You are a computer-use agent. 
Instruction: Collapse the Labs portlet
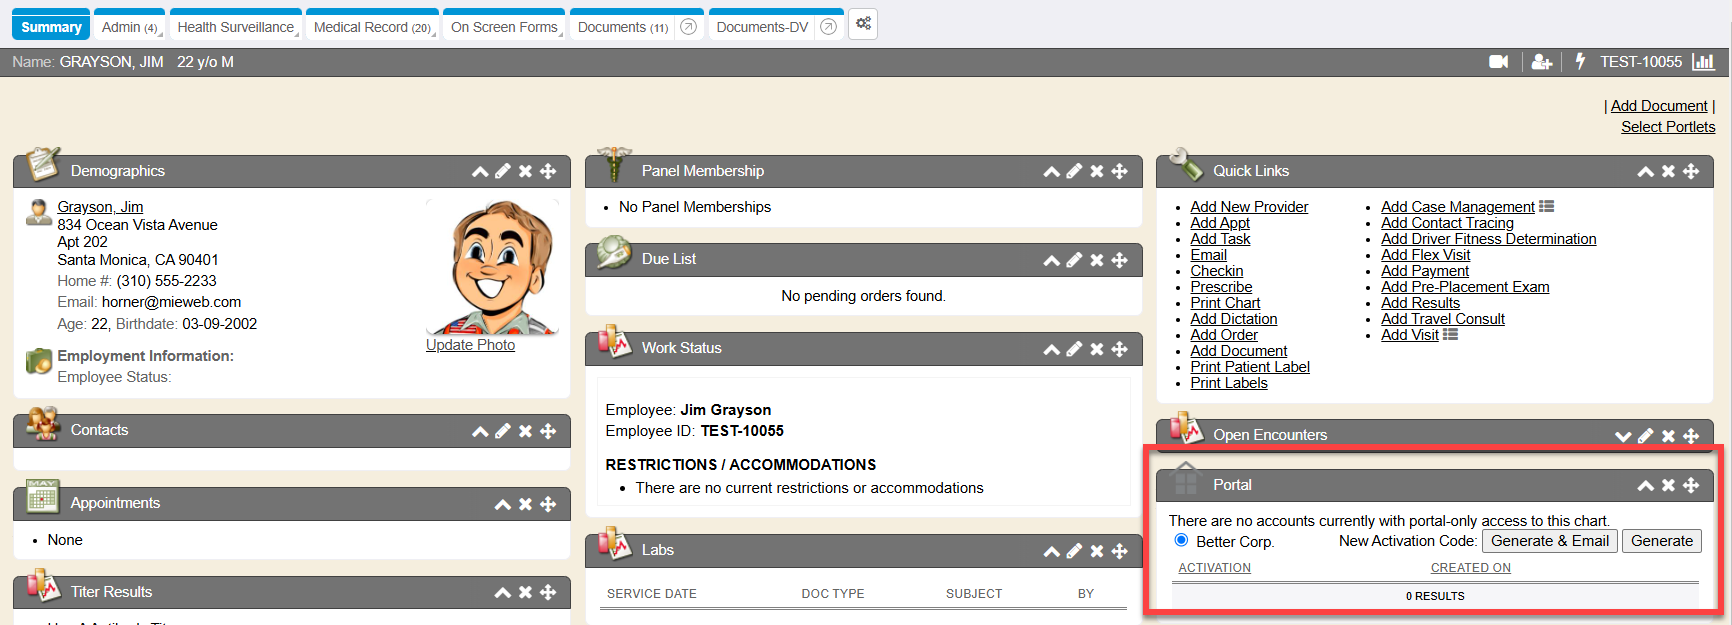1051,551
